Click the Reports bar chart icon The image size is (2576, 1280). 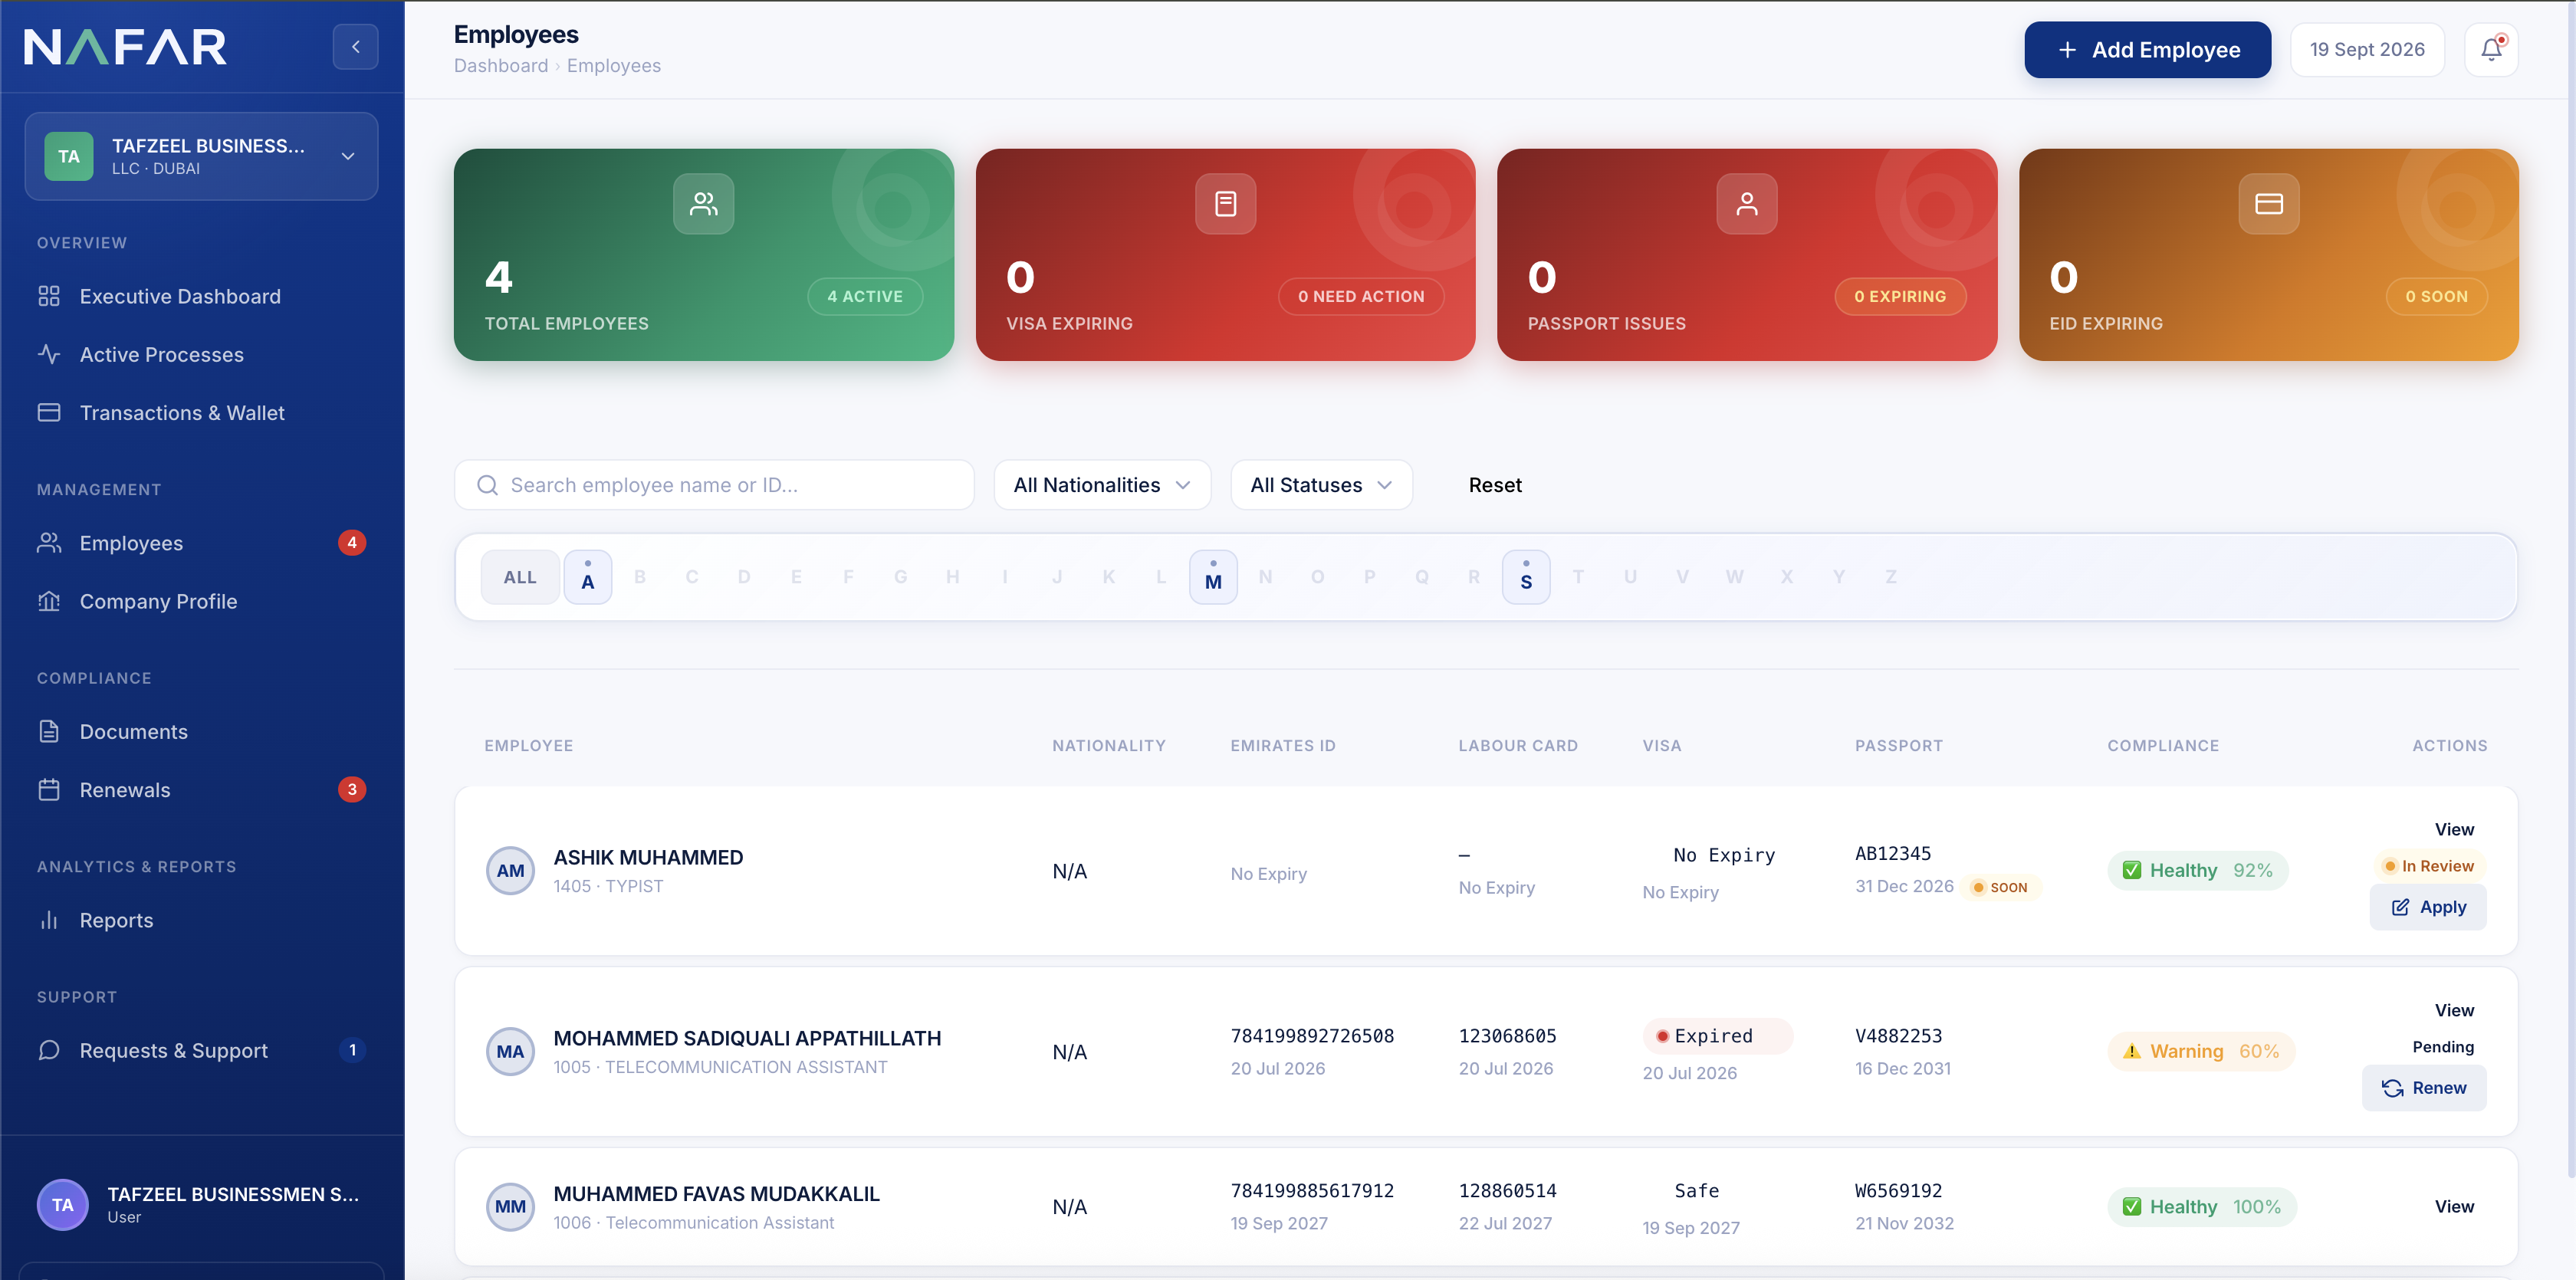[x=49, y=920]
